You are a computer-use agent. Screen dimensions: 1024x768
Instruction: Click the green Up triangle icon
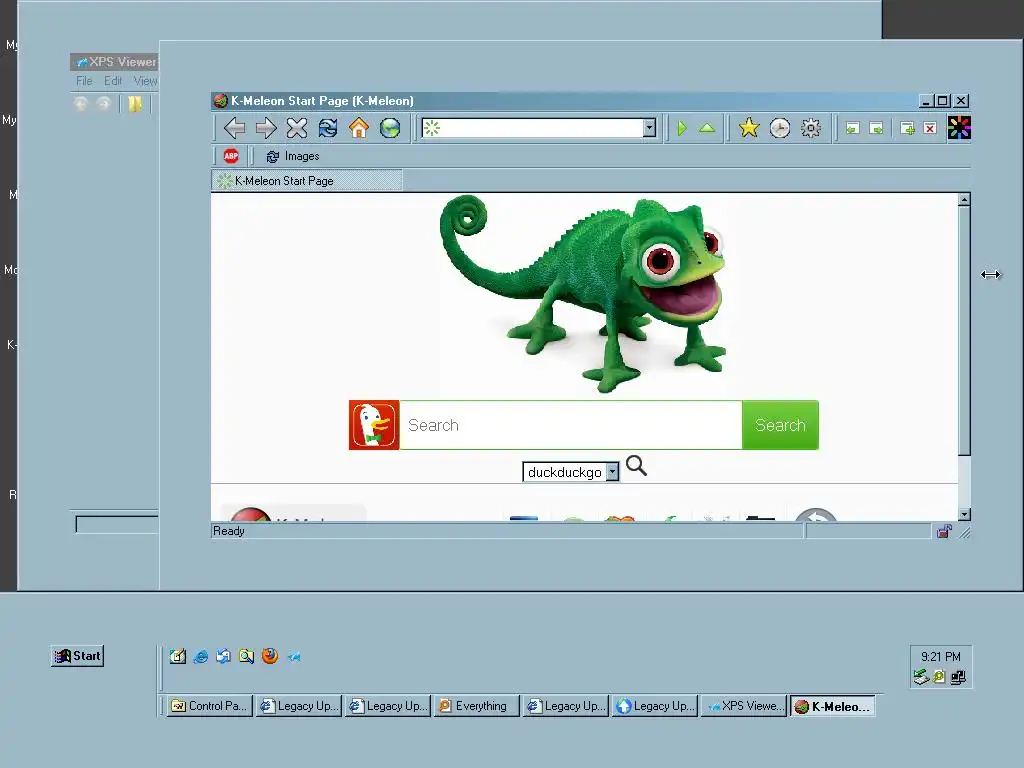tap(707, 128)
